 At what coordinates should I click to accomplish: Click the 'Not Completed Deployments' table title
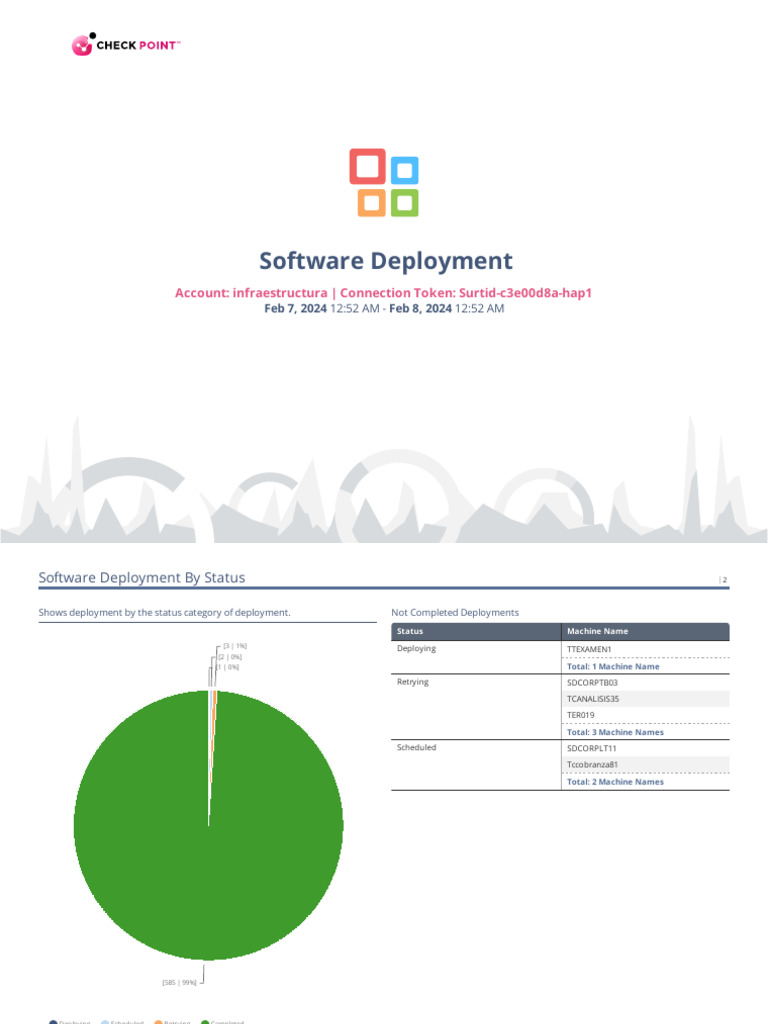click(455, 613)
